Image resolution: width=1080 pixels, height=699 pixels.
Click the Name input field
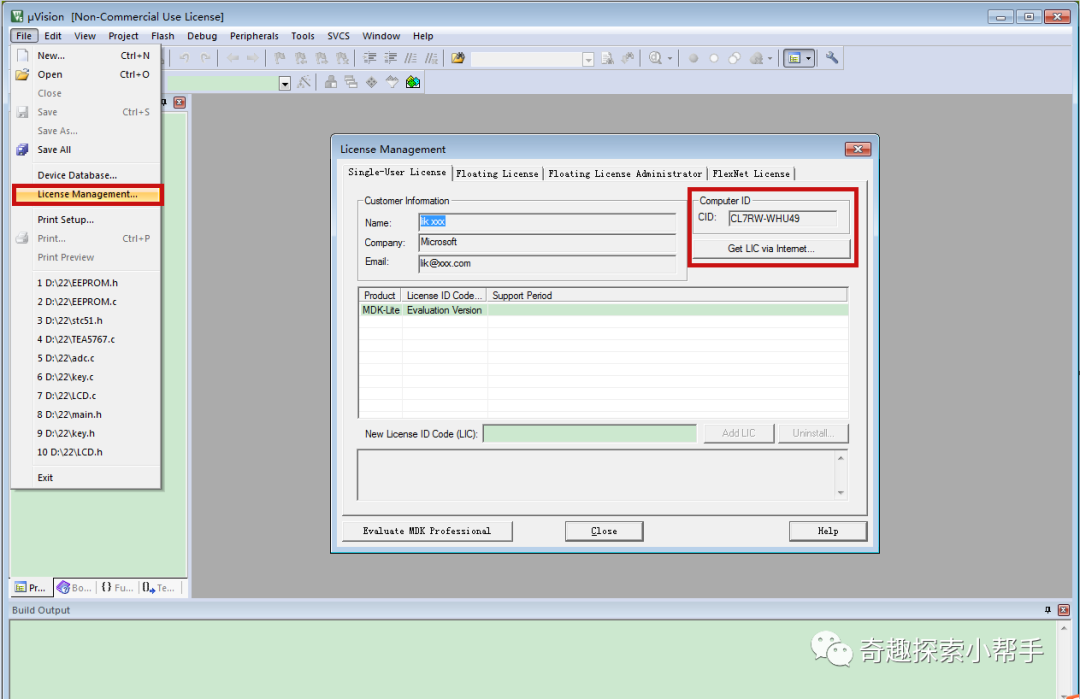pyautogui.click(x=547, y=222)
